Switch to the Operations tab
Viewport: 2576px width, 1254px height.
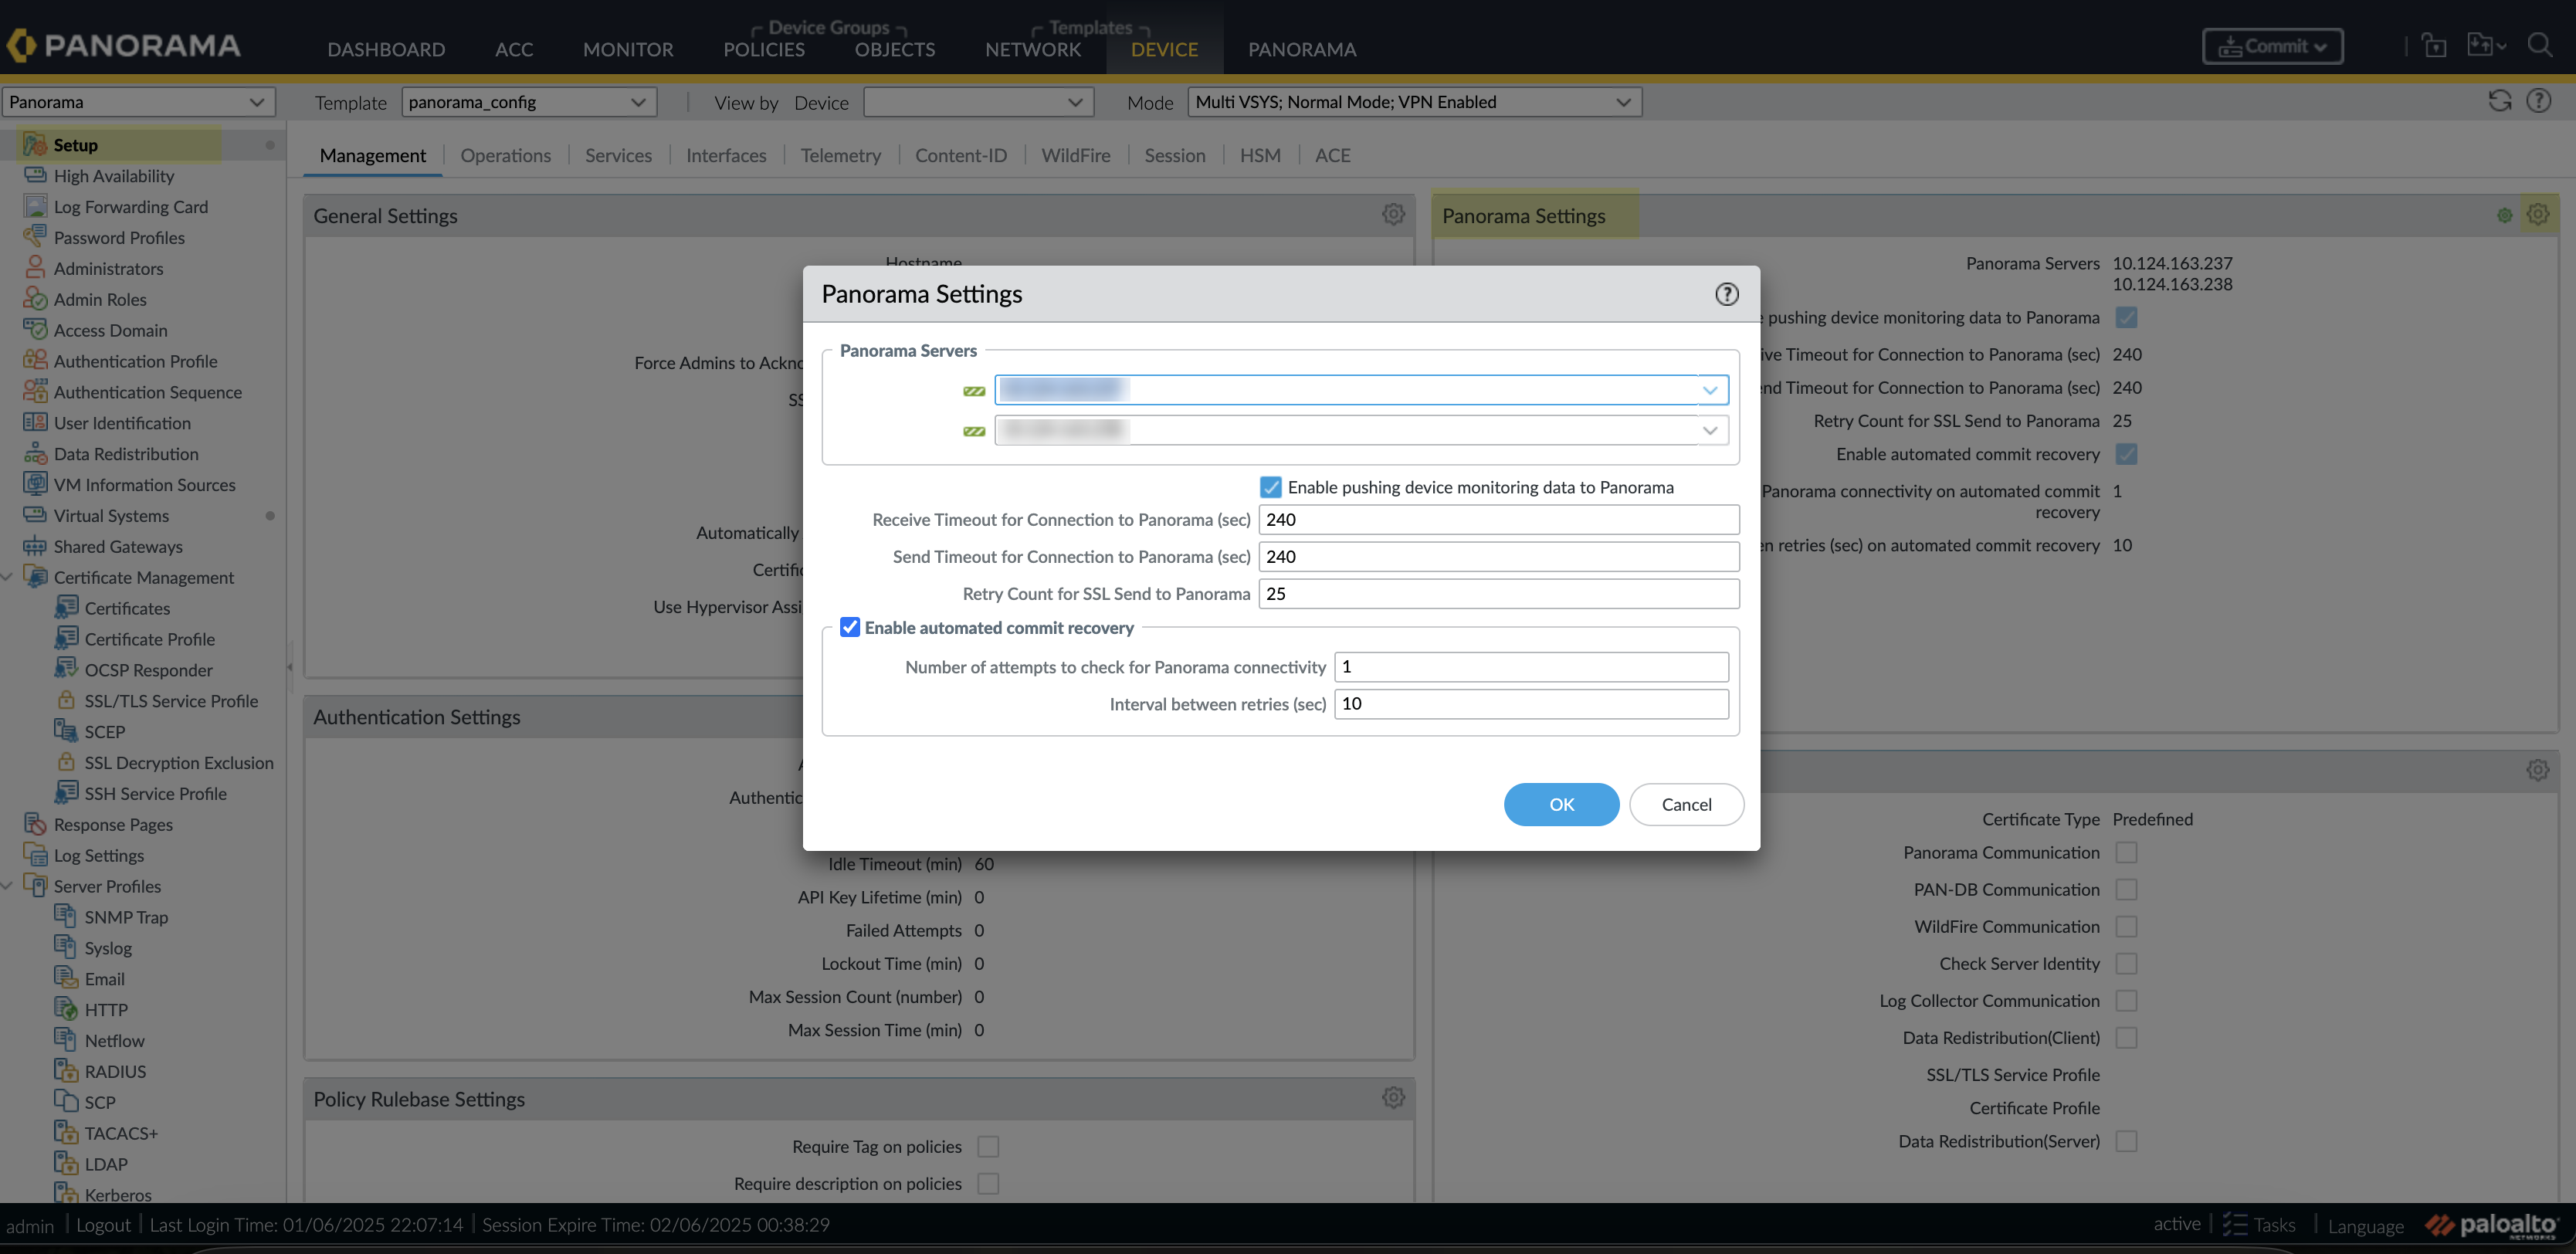[505, 155]
